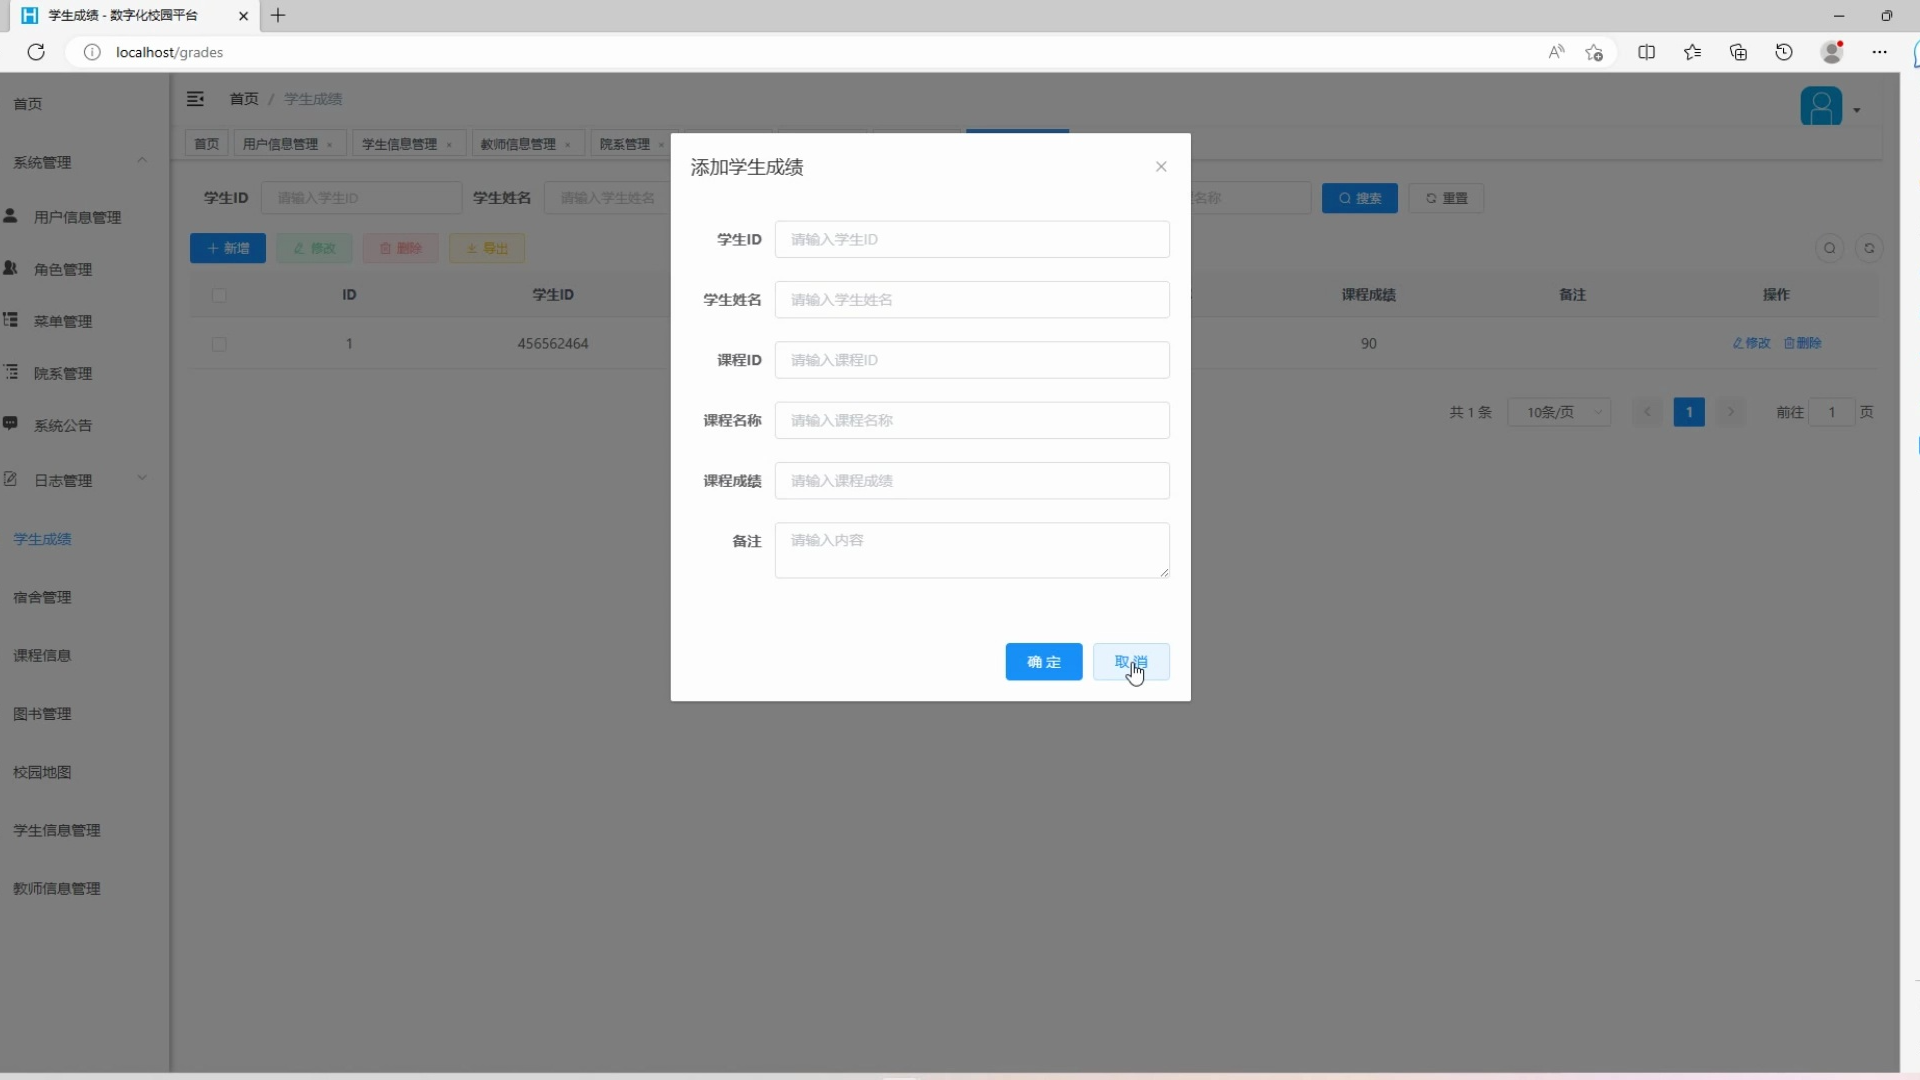Click the 导出 button
Viewport: 1920px width, 1080px height.
click(487, 248)
